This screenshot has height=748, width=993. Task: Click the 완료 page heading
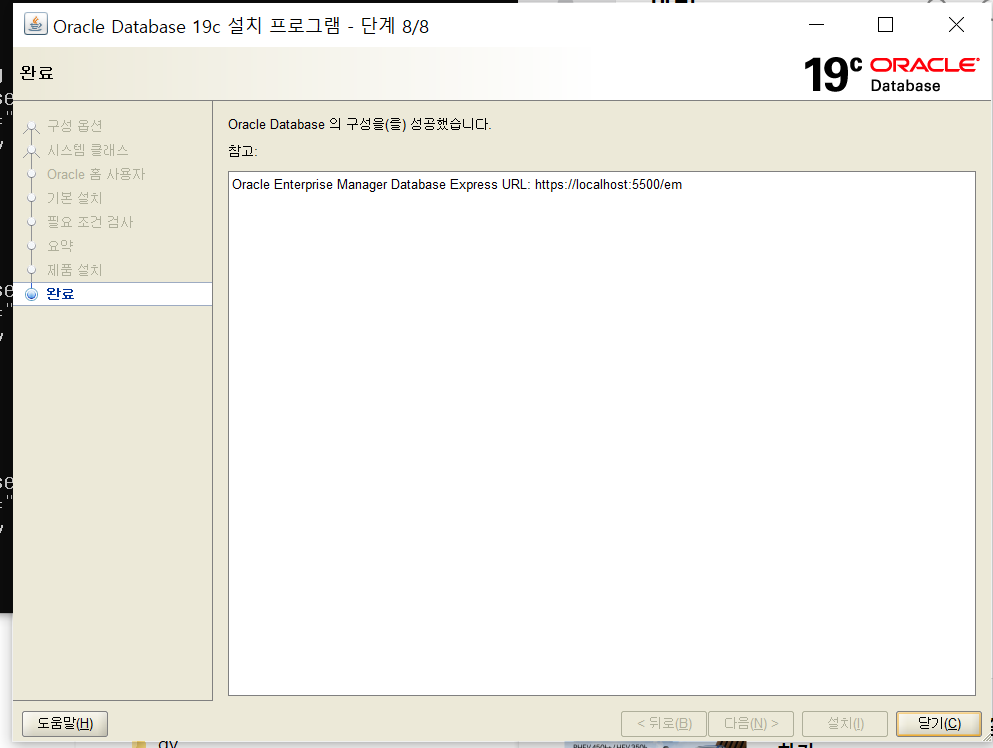click(37, 73)
